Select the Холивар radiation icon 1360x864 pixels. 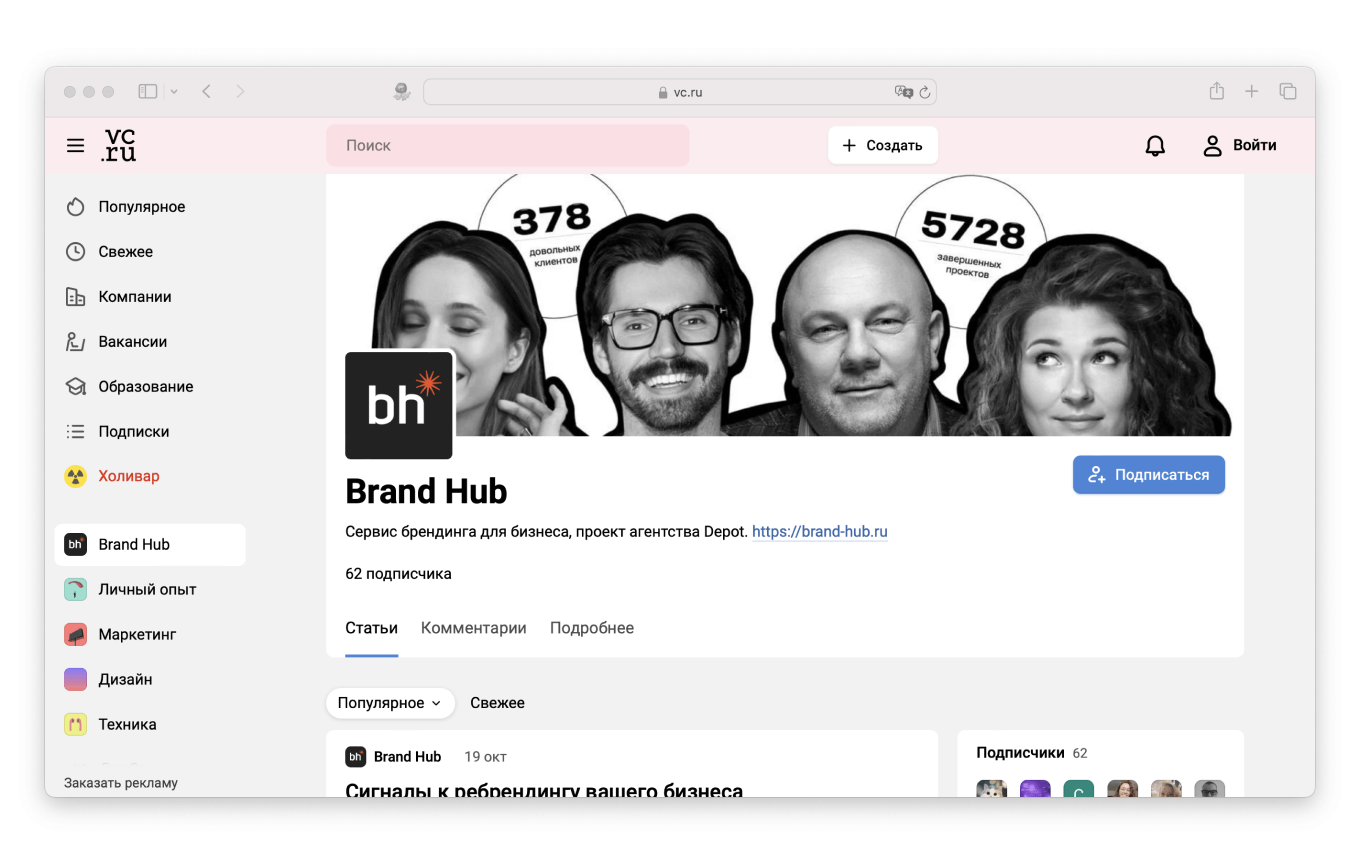(x=75, y=476)
